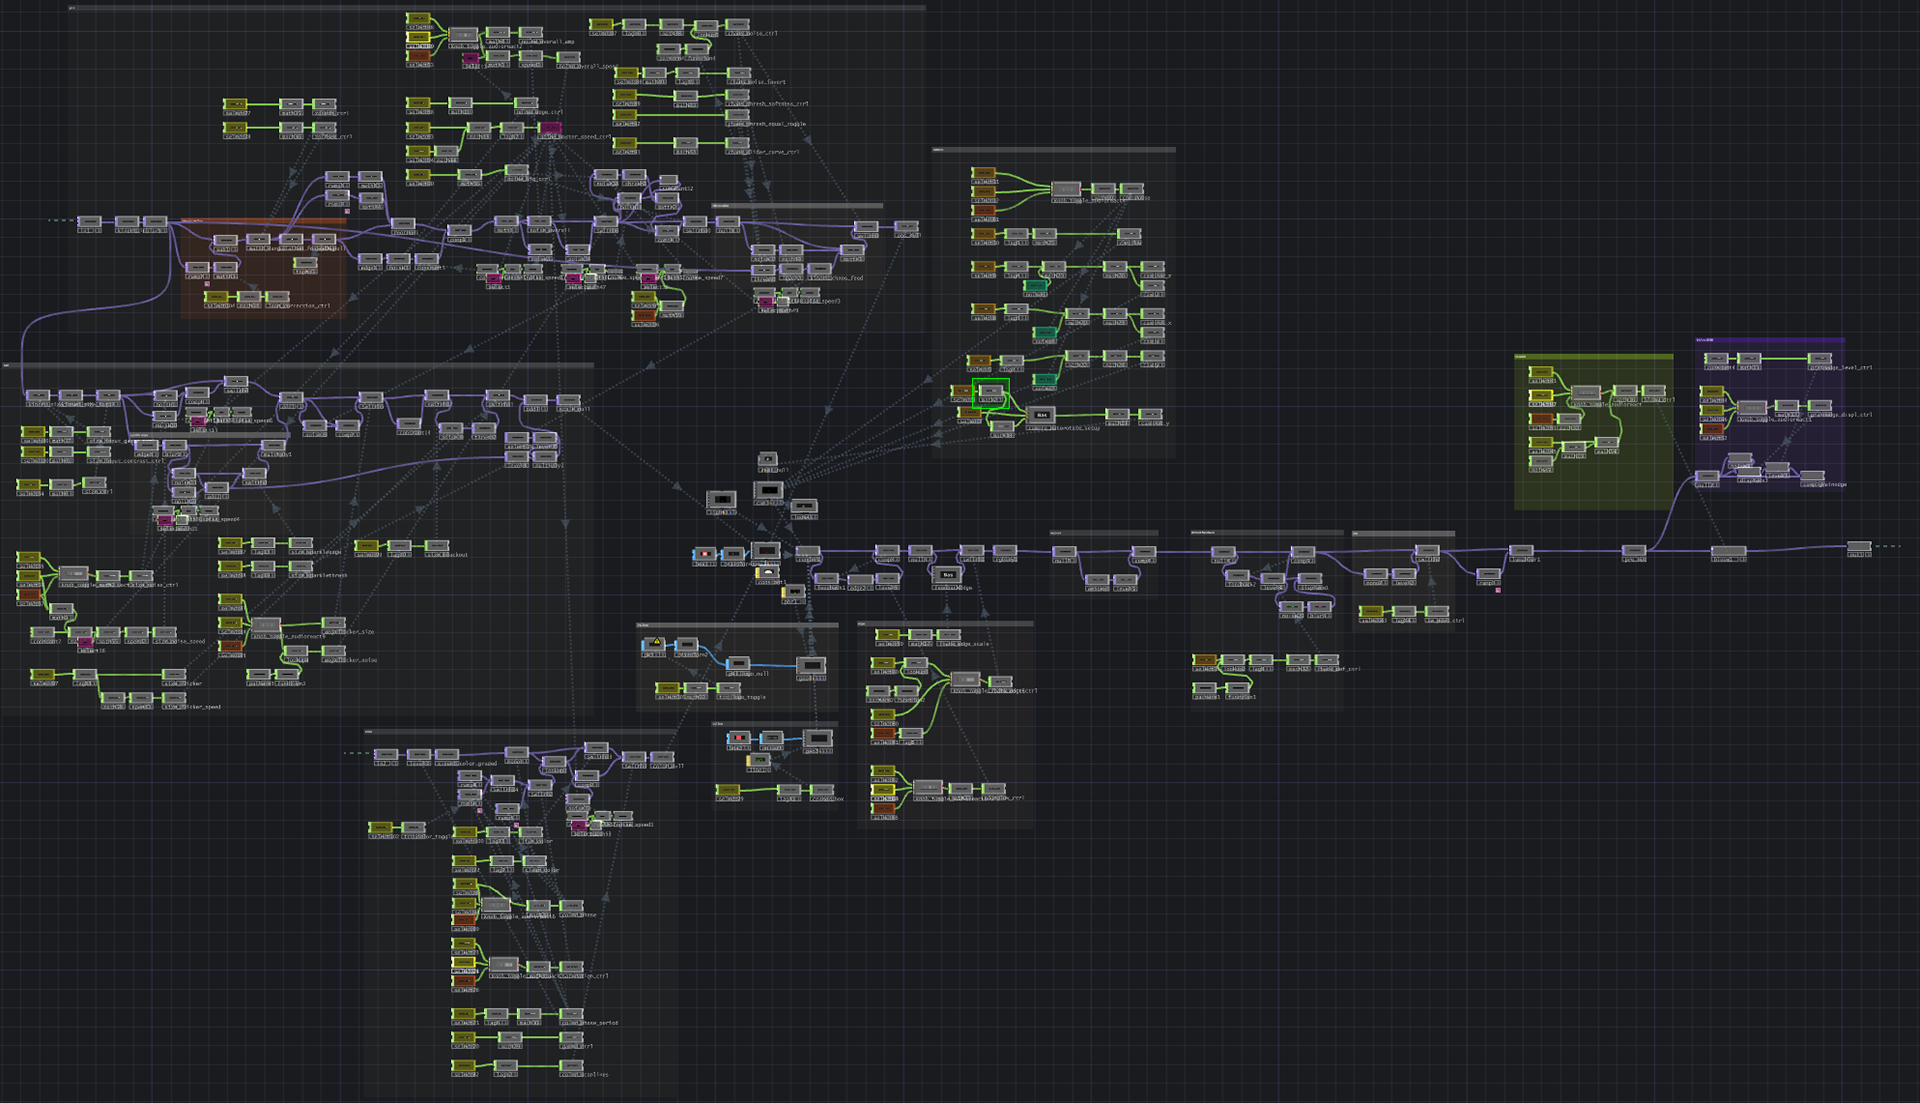Select the 'Box' node under the main purple chain
The width and height of the screenshot is (1920, 1103).
(x=947, y=574)
